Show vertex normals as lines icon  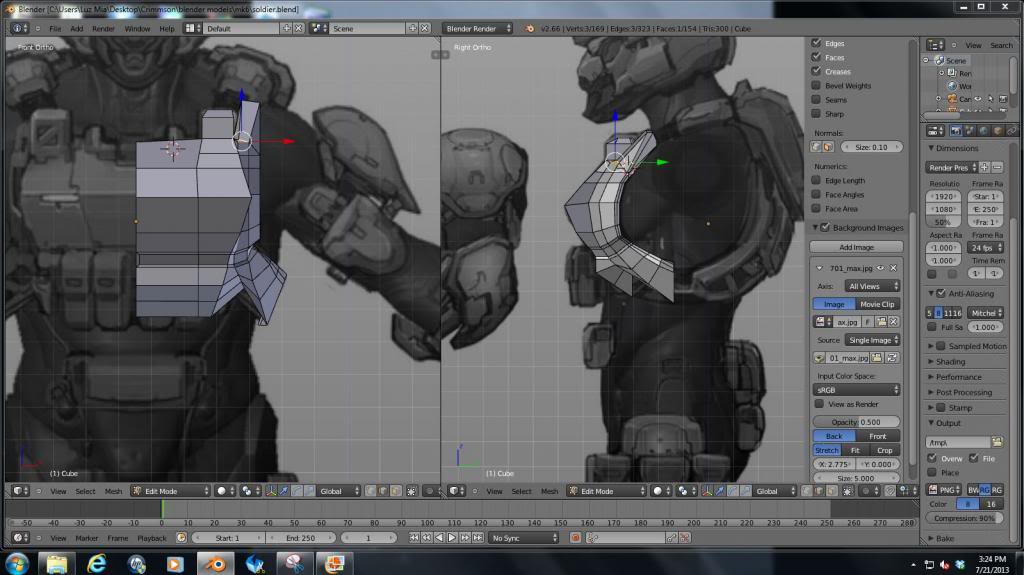tap(816, 147)
